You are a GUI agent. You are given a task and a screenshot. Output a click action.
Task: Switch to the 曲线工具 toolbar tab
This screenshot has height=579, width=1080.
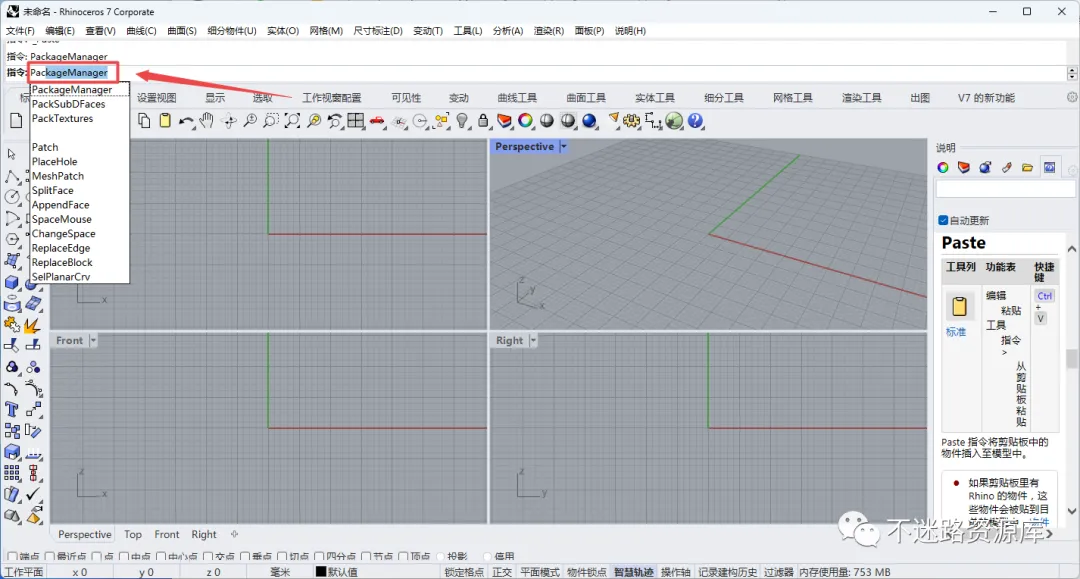click(517, 98)
